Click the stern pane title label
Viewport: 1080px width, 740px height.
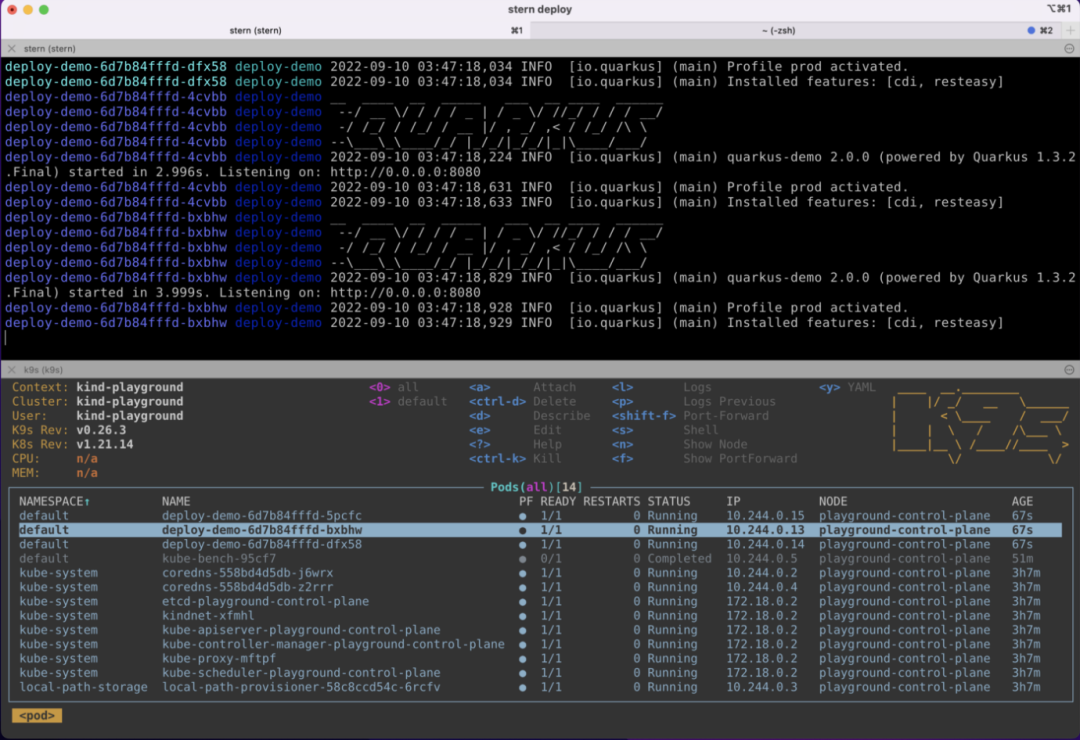50,49
